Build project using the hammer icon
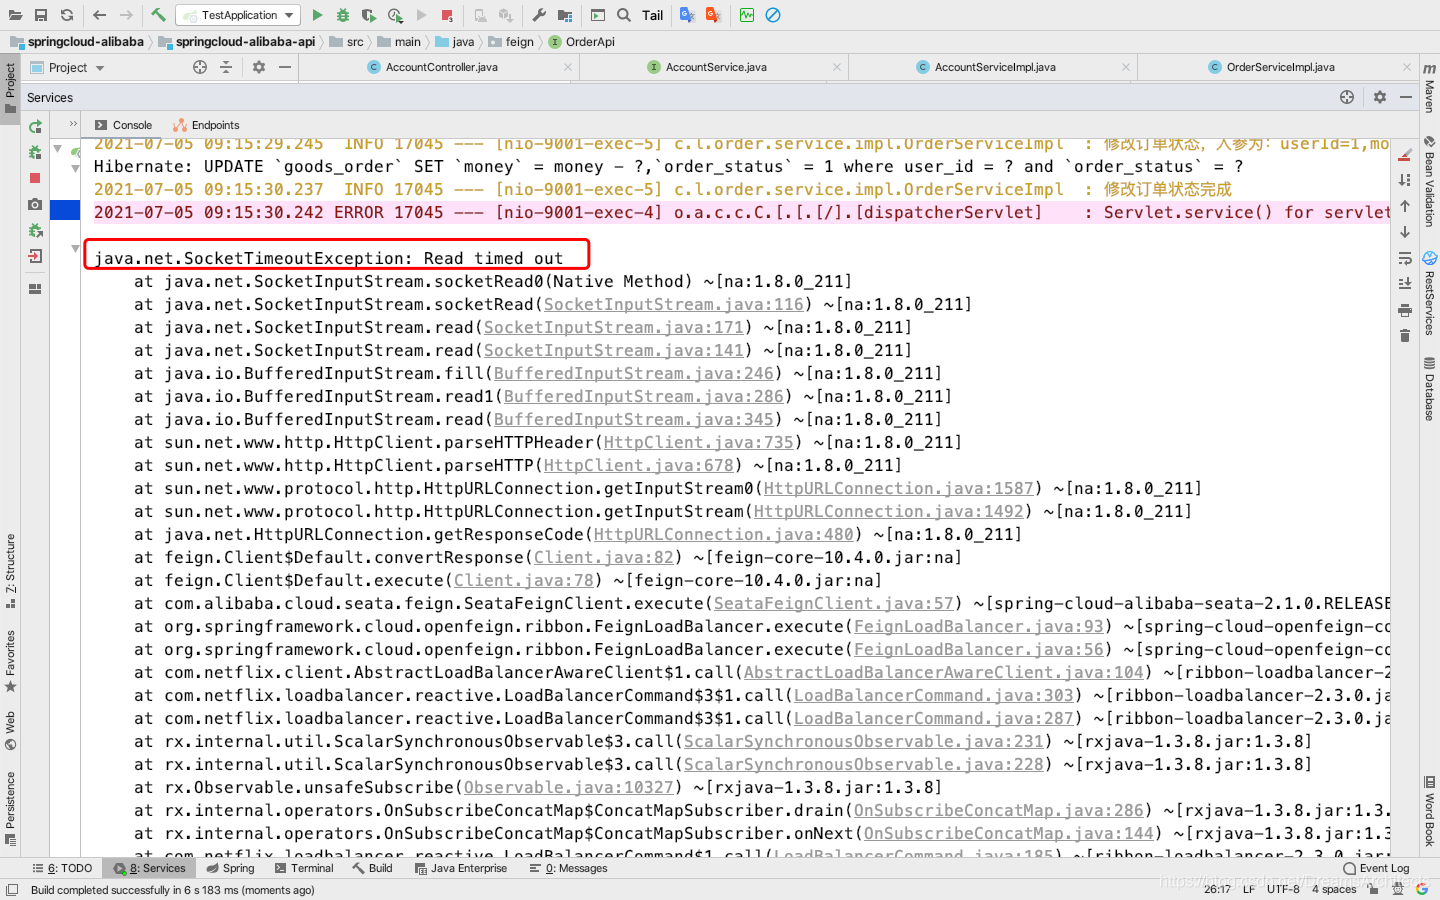 (x=158, y=15)
